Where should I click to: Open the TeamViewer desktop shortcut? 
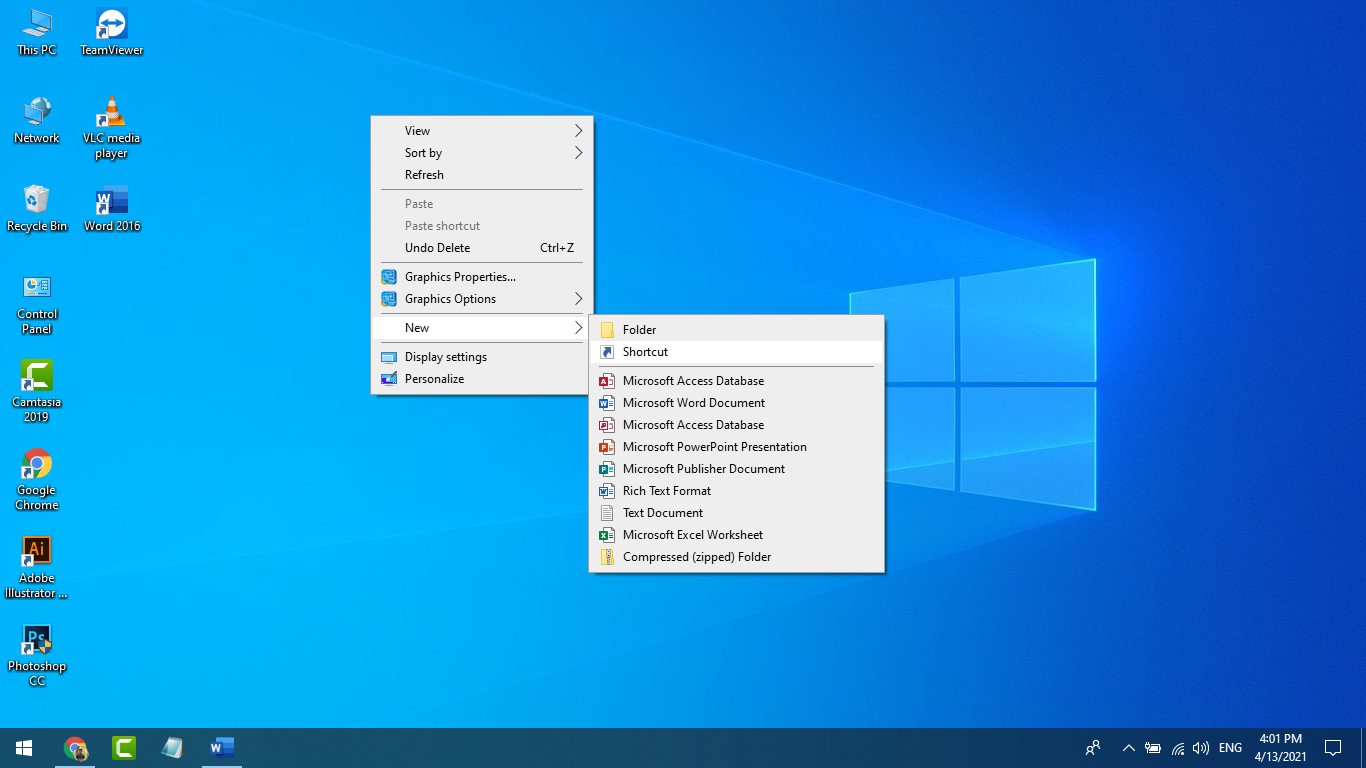tap(111, 30)
